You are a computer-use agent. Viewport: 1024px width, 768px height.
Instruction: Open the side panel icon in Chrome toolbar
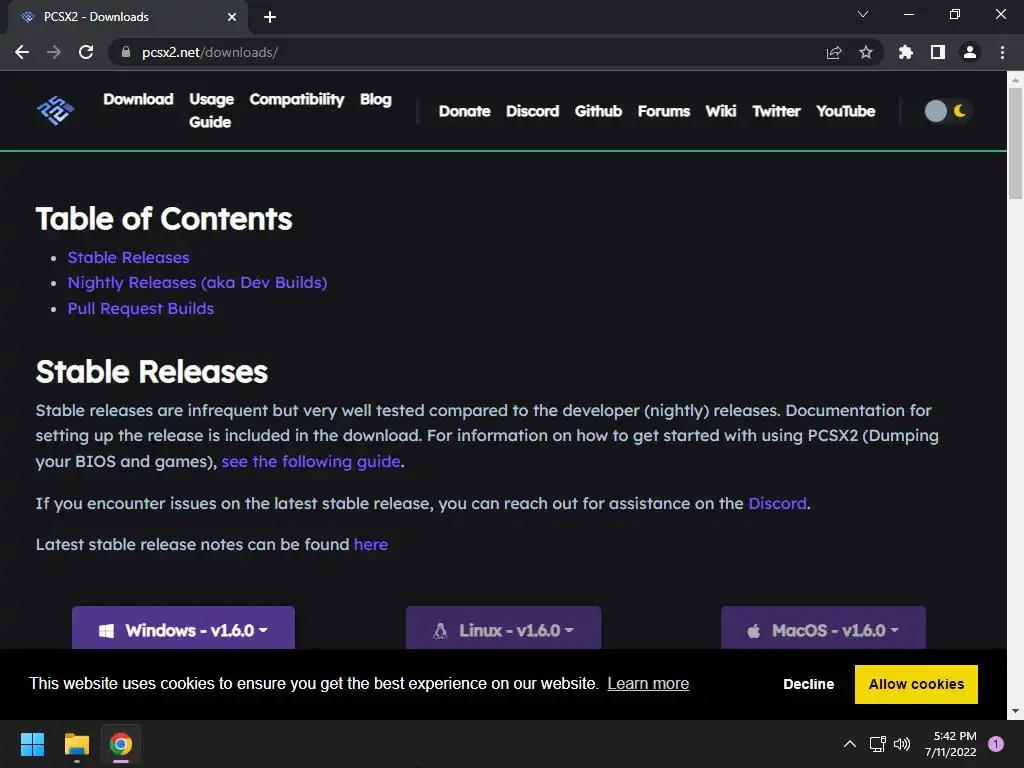click(x=938, y=52)
